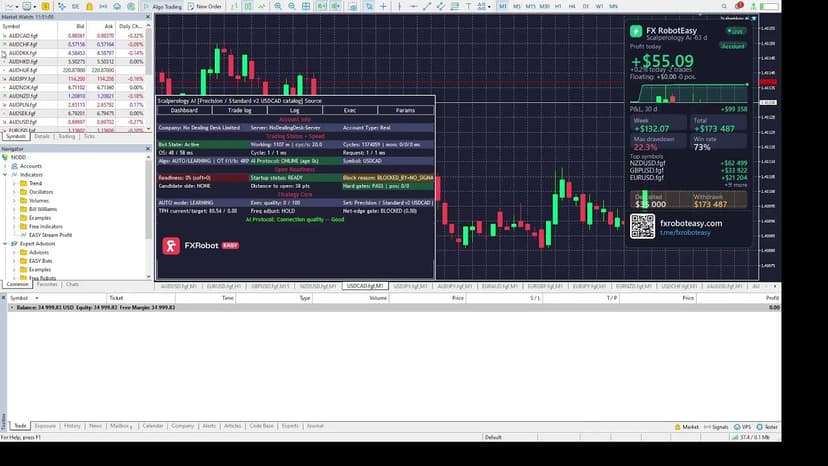Image resolution: width=828 pixels, height=466 pixels.
Task: Zoom in on the chart
Action: click(278, 6)
